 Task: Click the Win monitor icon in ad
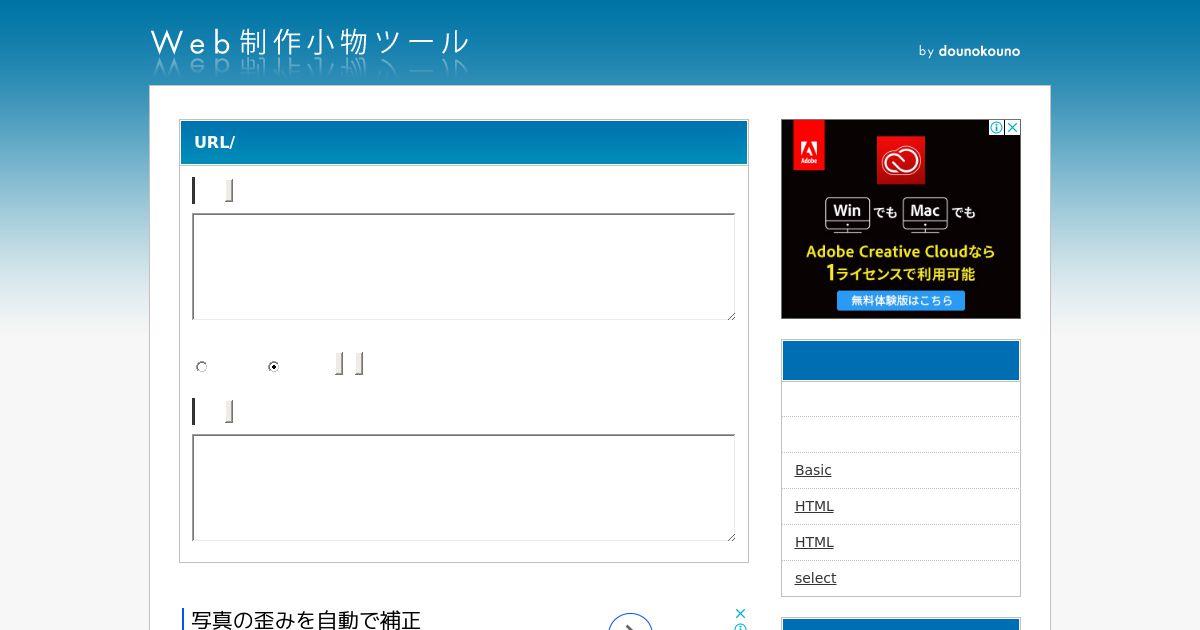point(847,212)
